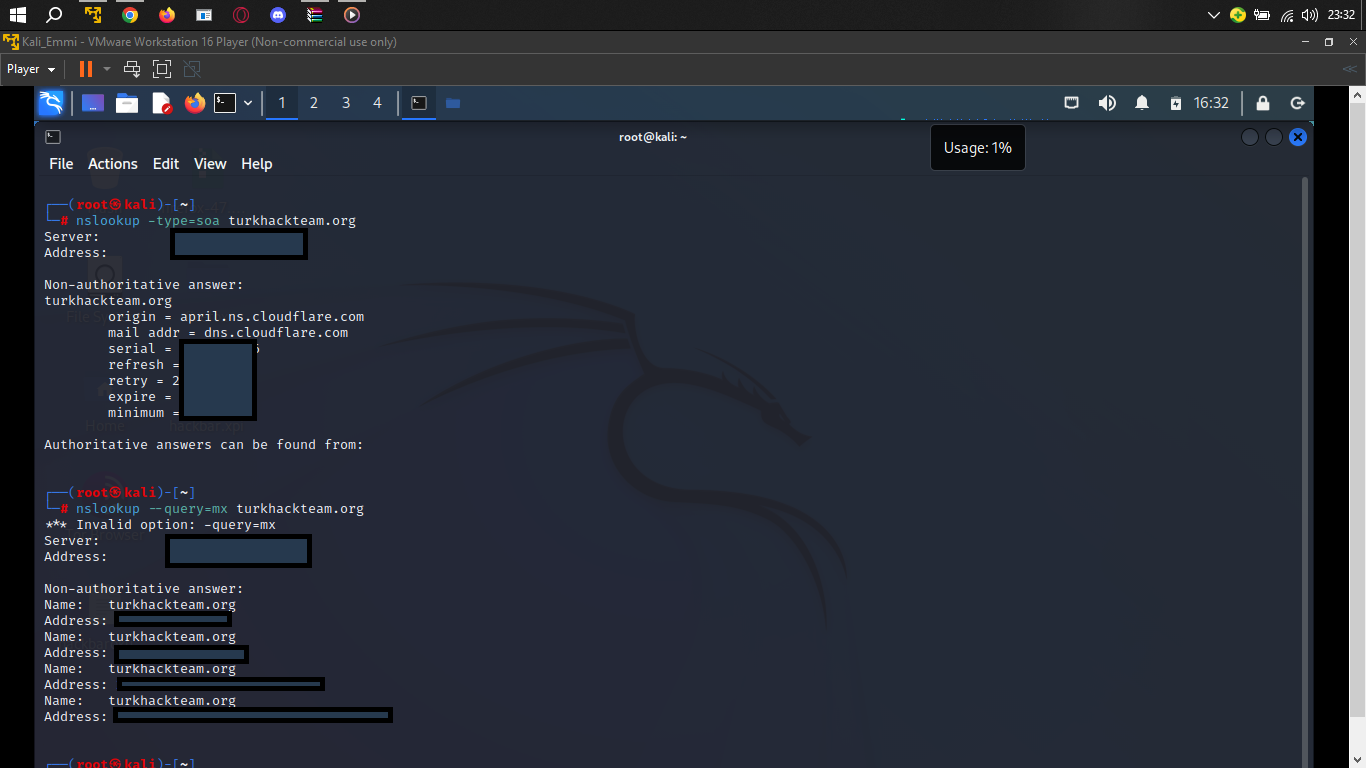Open the Windows clock showing 23:32
Screen dimensions: 1366x768
(1341, 15)
